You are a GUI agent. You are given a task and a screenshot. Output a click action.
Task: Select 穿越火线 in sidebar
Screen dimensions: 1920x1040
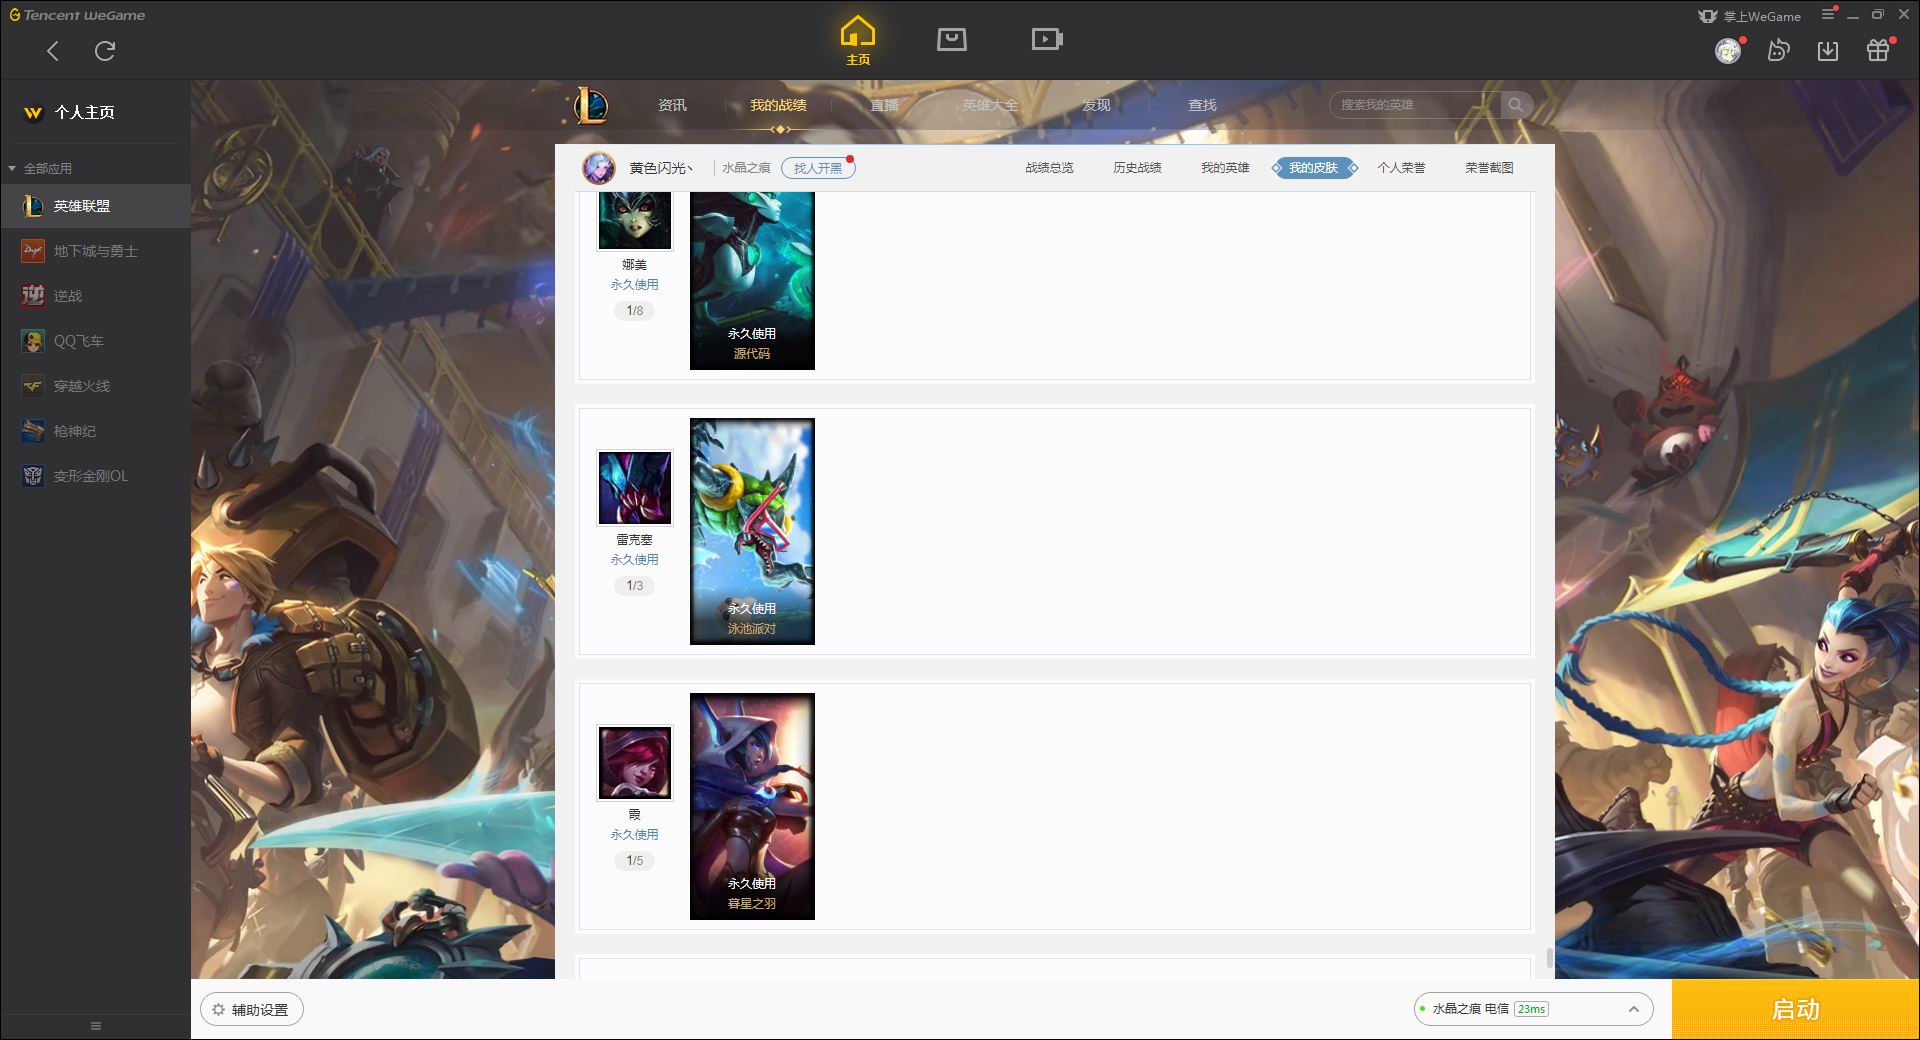95,386
